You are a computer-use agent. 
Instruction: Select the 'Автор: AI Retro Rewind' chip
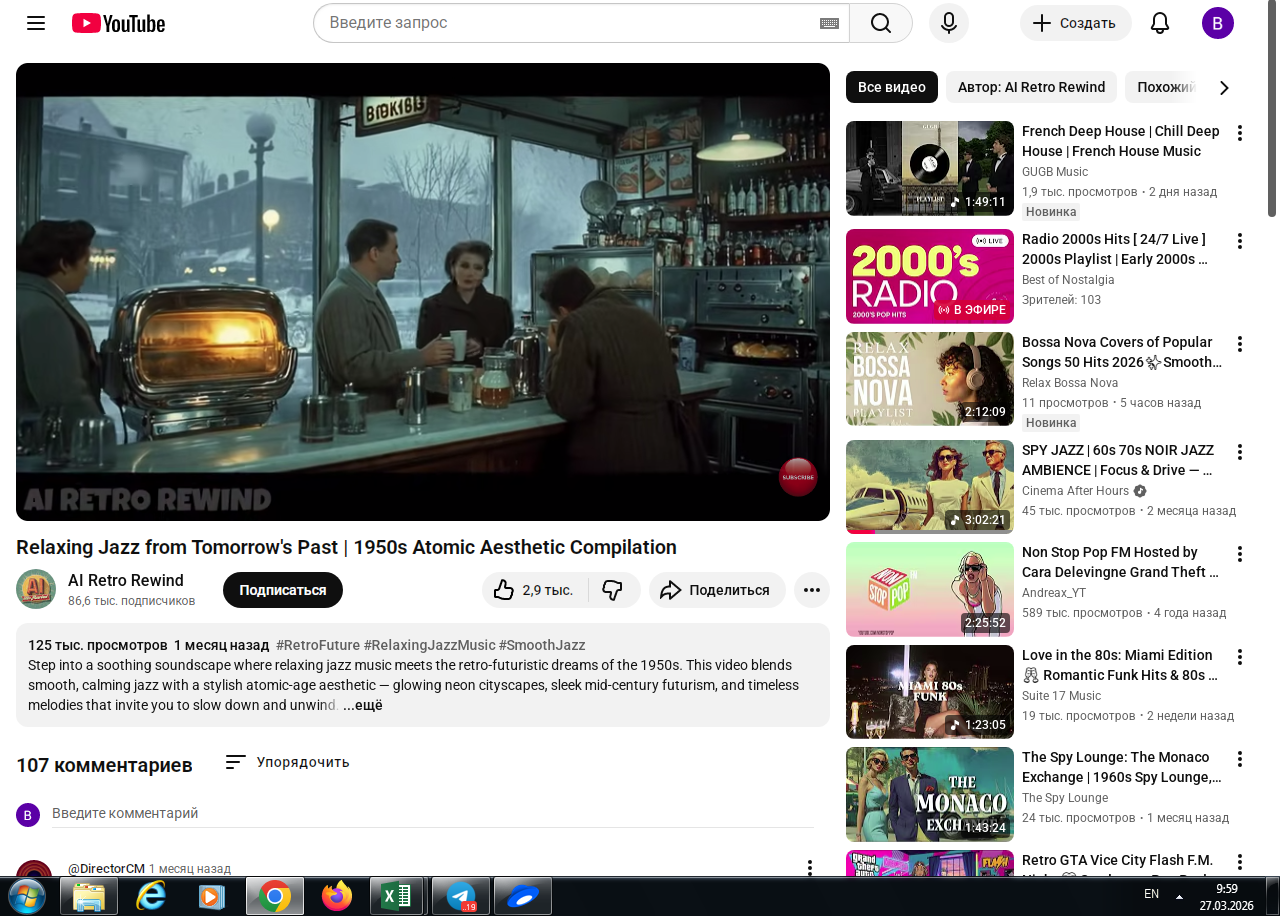(1031, 87)
